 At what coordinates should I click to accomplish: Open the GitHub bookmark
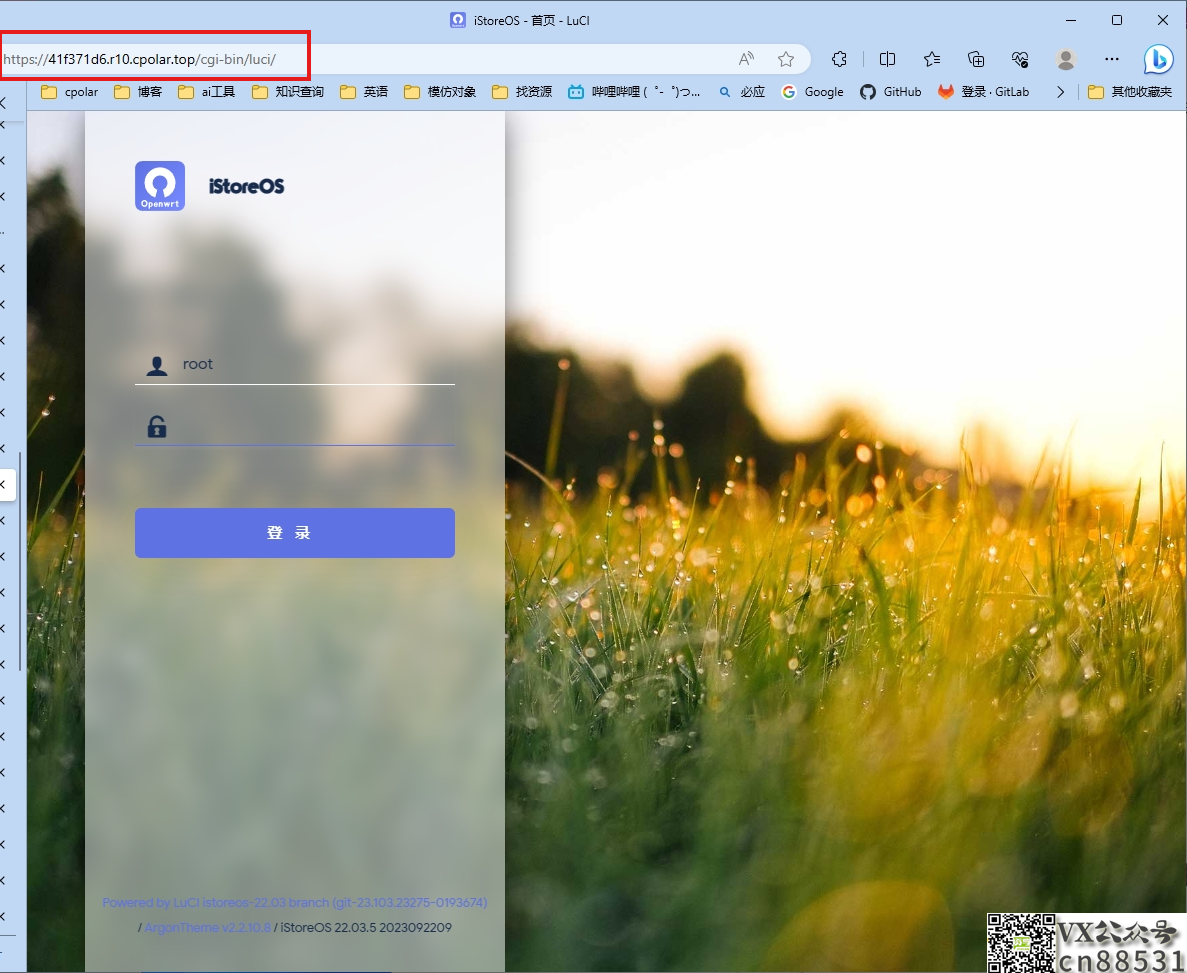point(890,92)
